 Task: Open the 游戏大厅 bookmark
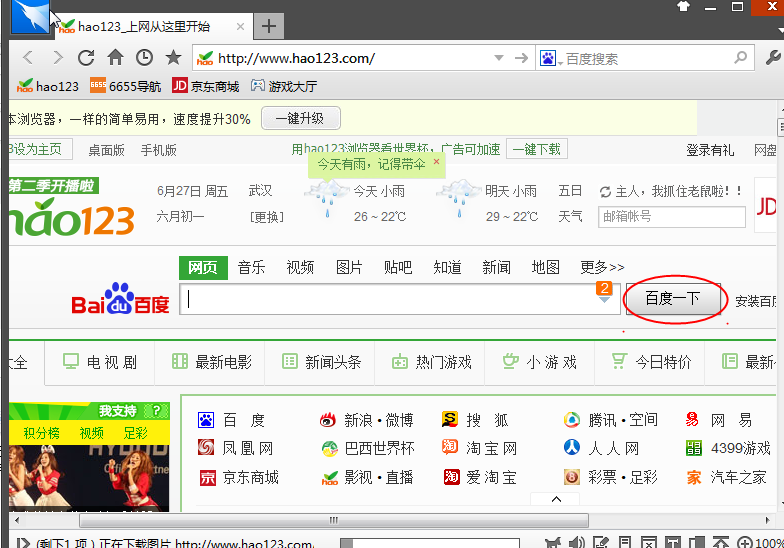284,86
